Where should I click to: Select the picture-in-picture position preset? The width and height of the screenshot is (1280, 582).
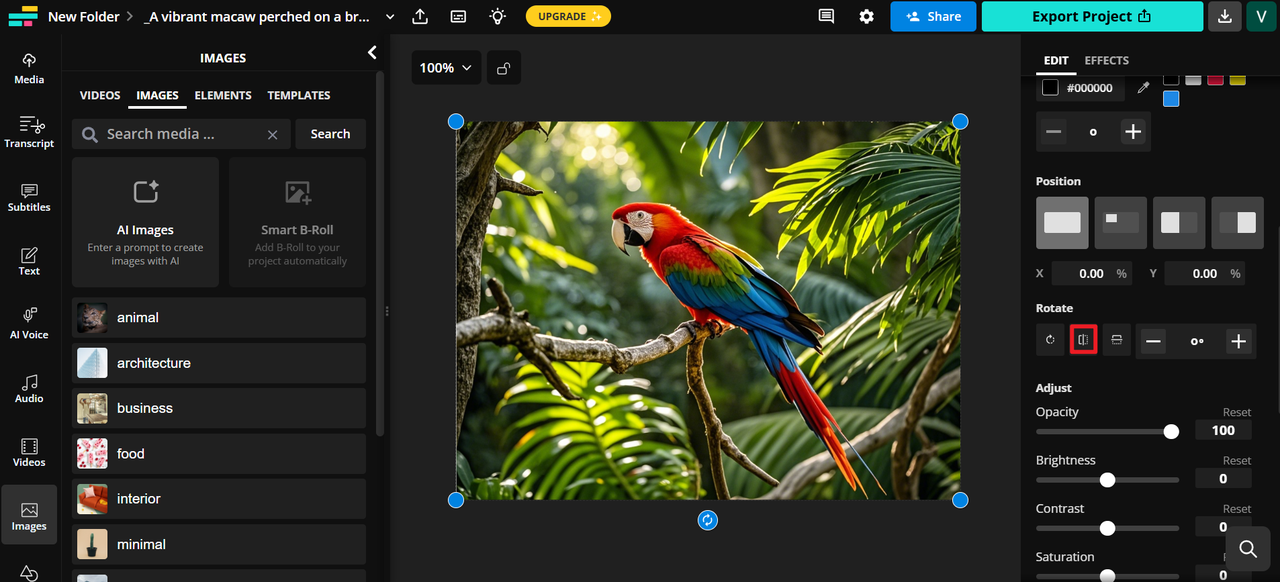[1121, 223]
